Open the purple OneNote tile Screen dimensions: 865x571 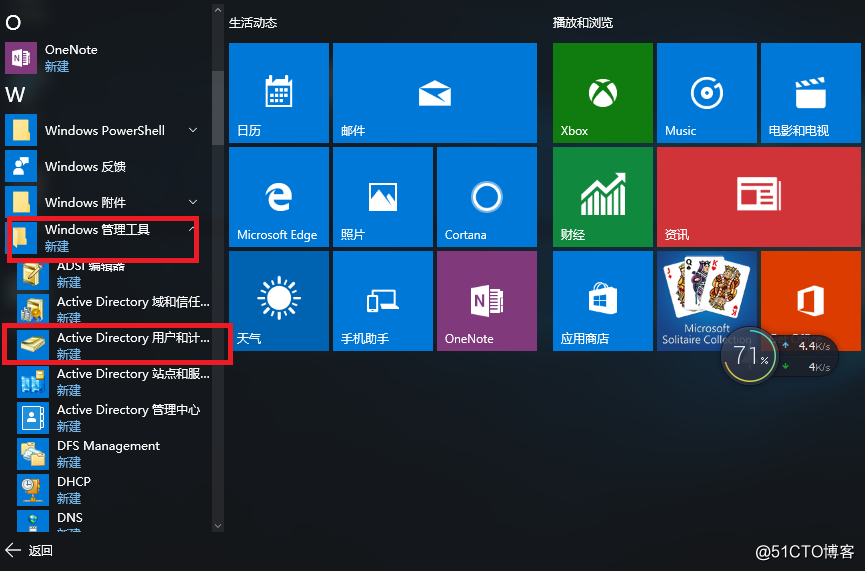487,301
